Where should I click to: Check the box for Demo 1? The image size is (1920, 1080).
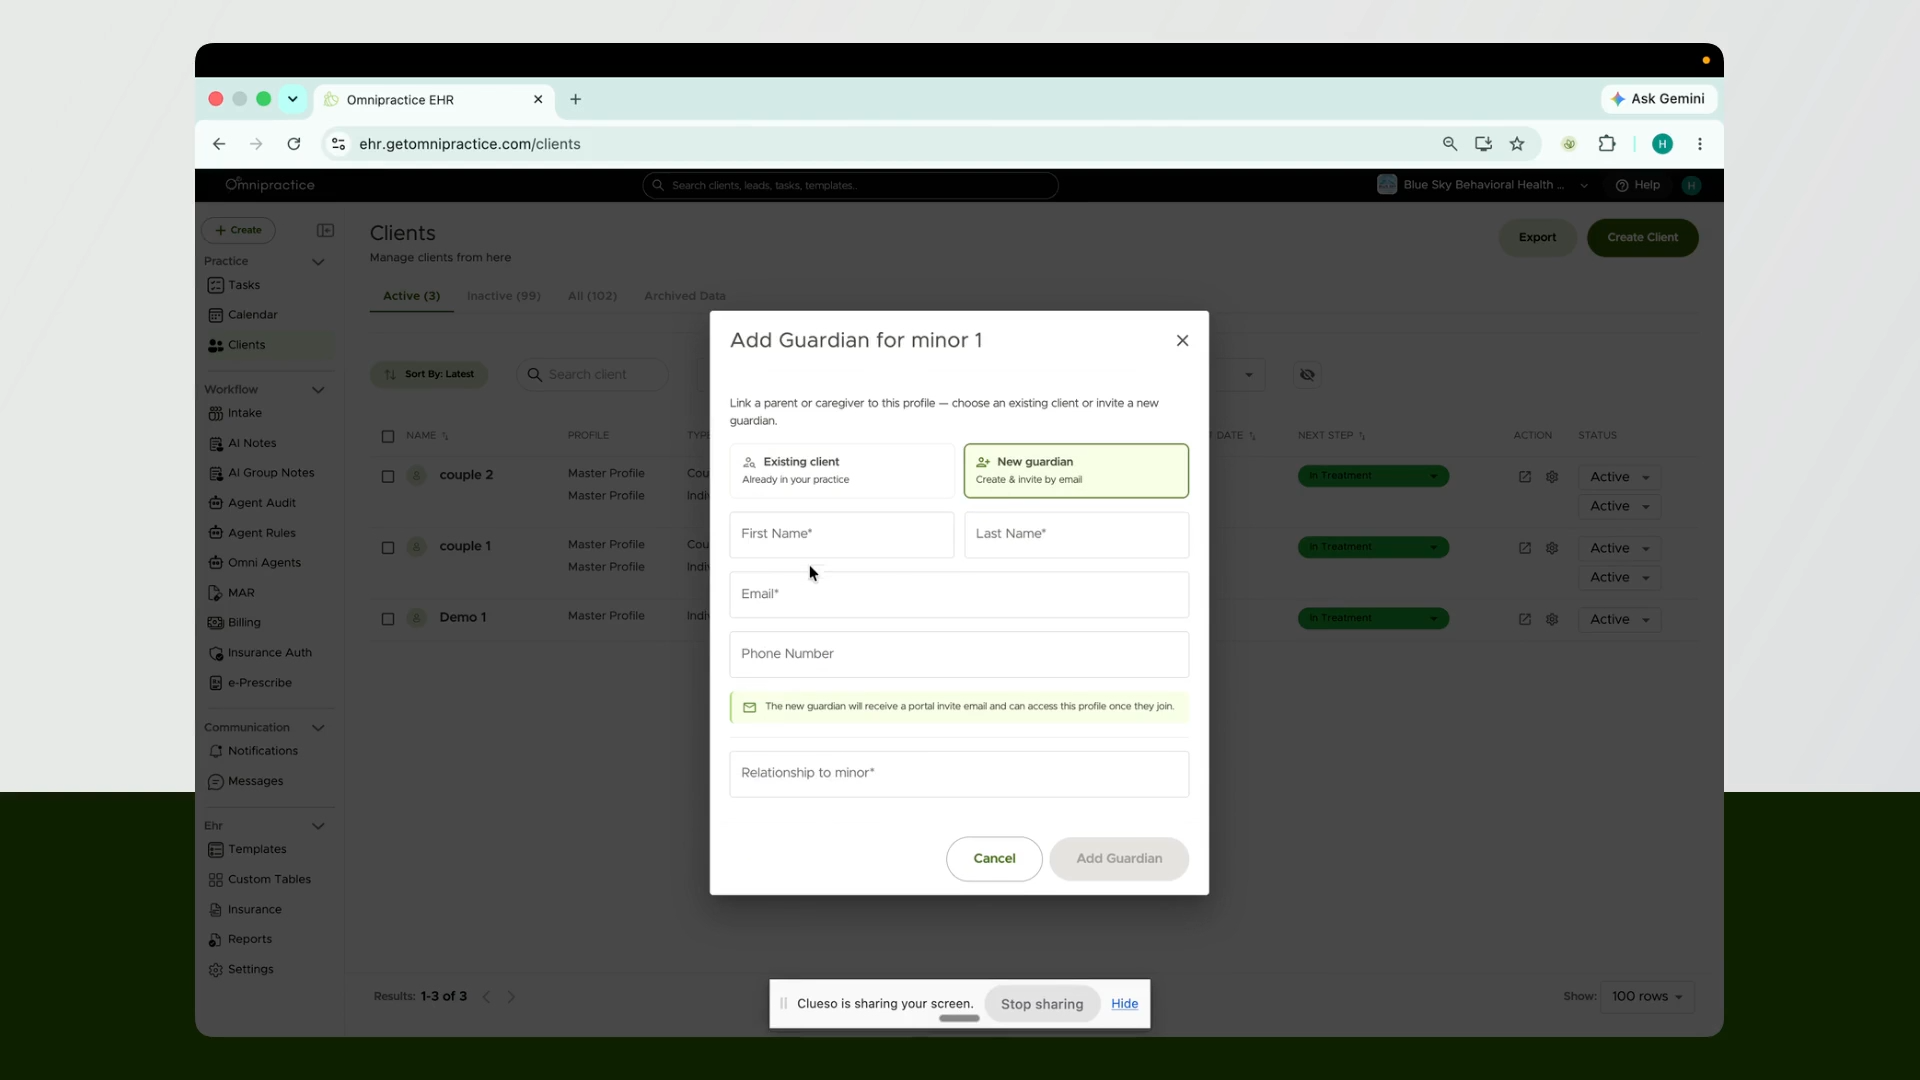point(388,619)
